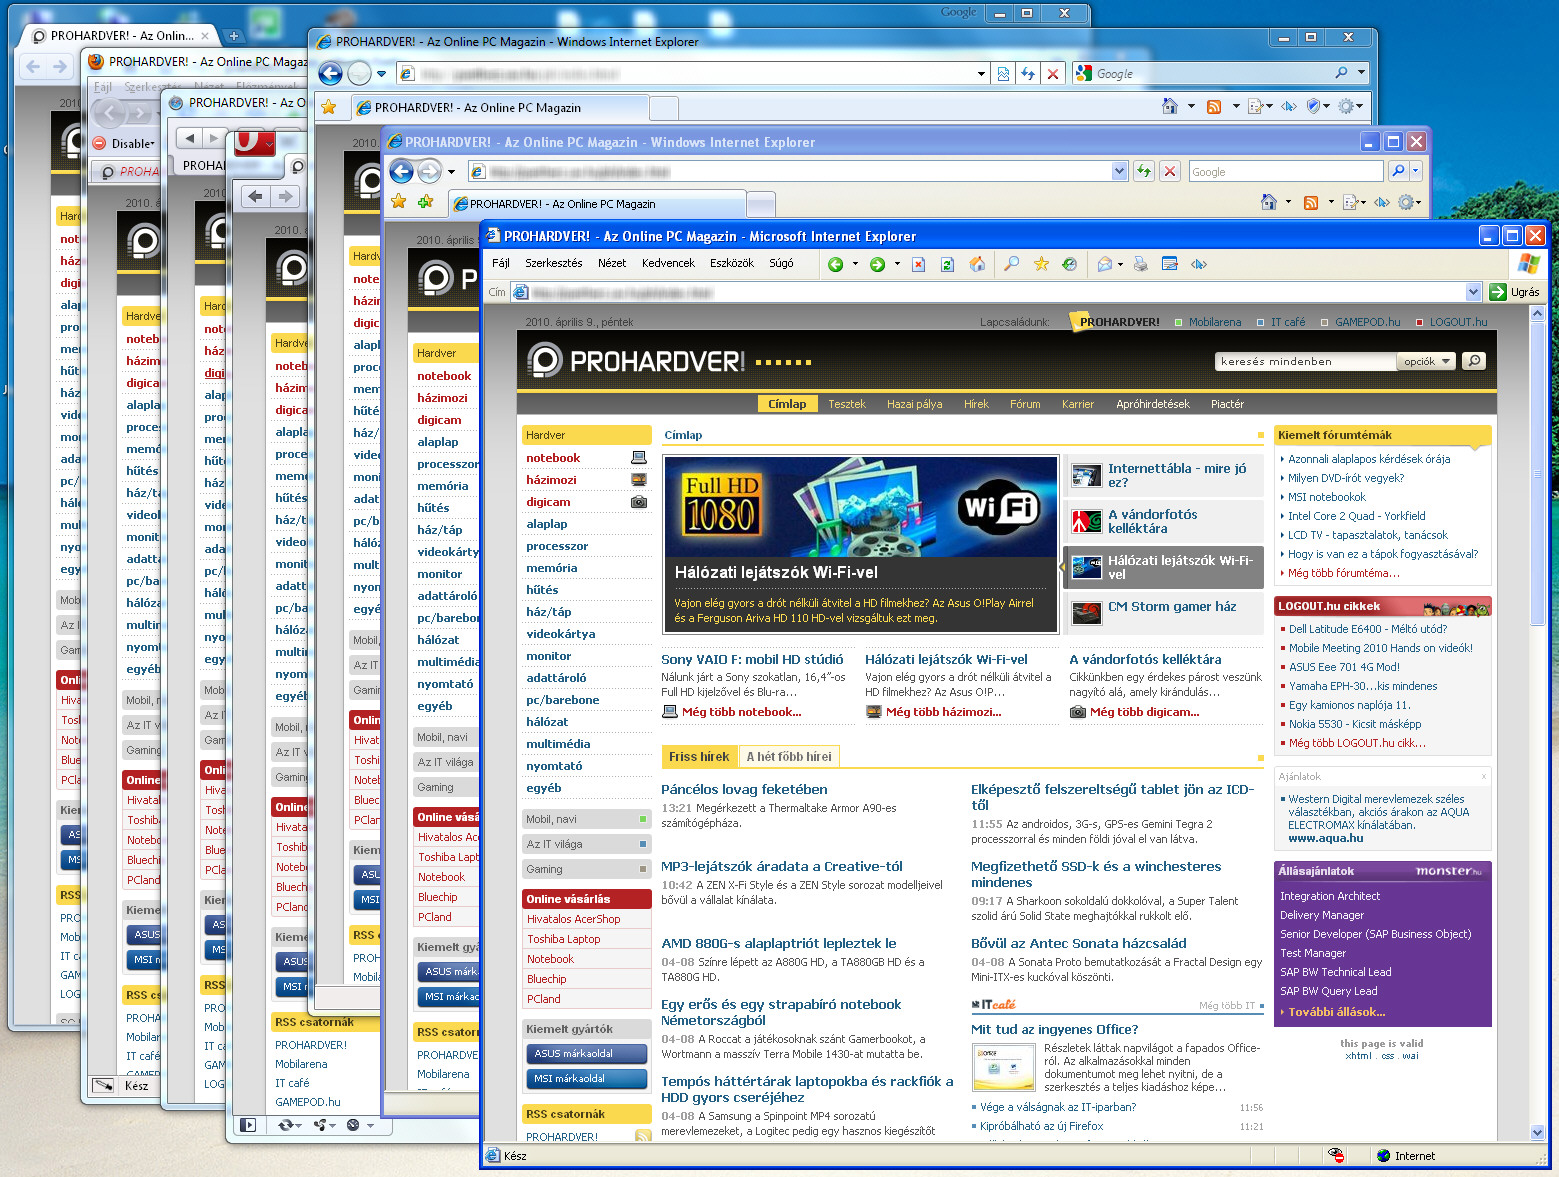
Task: Click Home icon in blue-titled Windows Internet Explorer command bar
Action: (1269, 202)
